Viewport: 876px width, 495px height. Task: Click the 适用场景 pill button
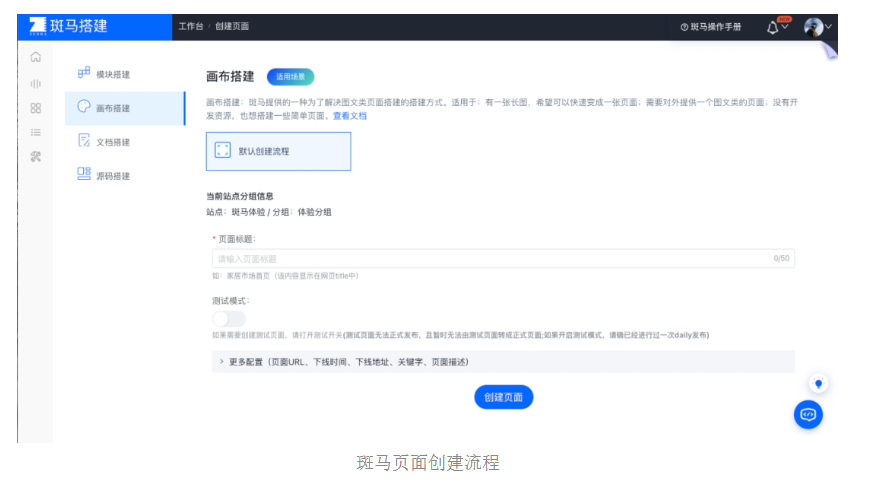[x=291, y=77]
